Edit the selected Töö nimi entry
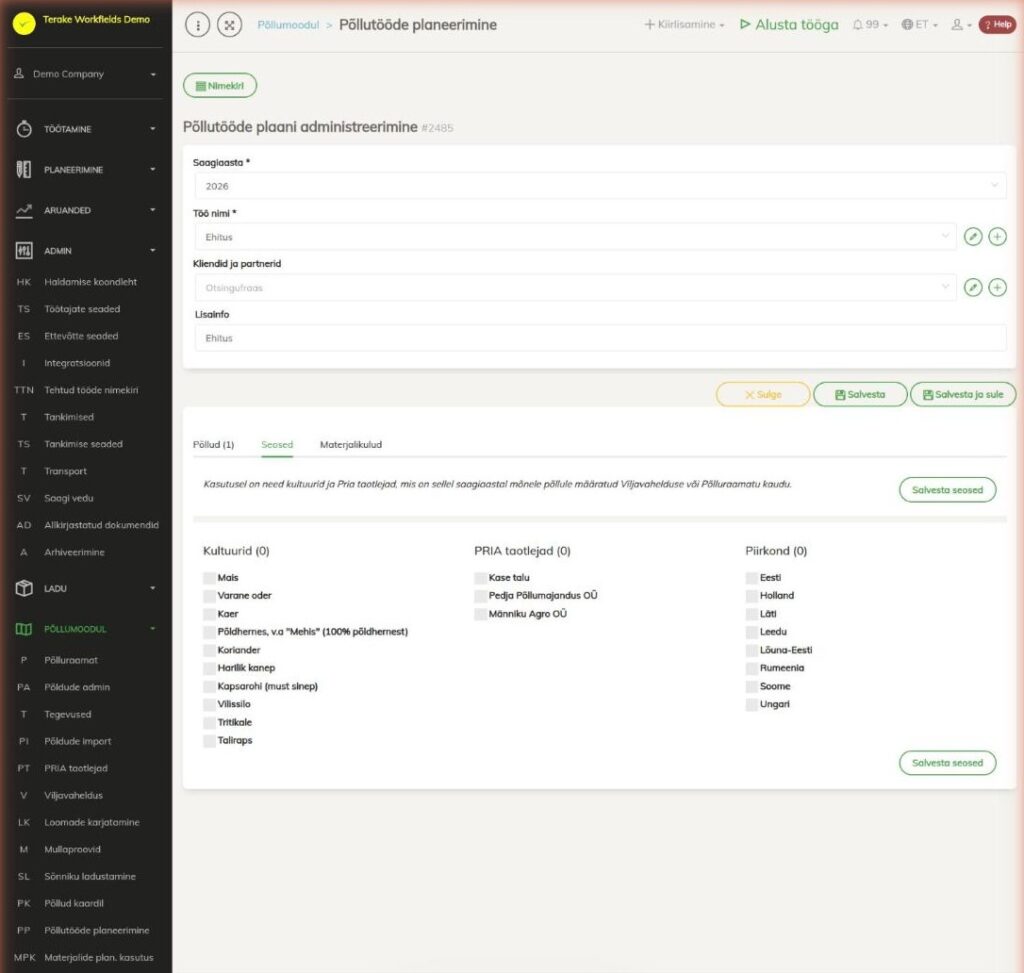This screenshot has width=1024, height=973. point(973,236)
